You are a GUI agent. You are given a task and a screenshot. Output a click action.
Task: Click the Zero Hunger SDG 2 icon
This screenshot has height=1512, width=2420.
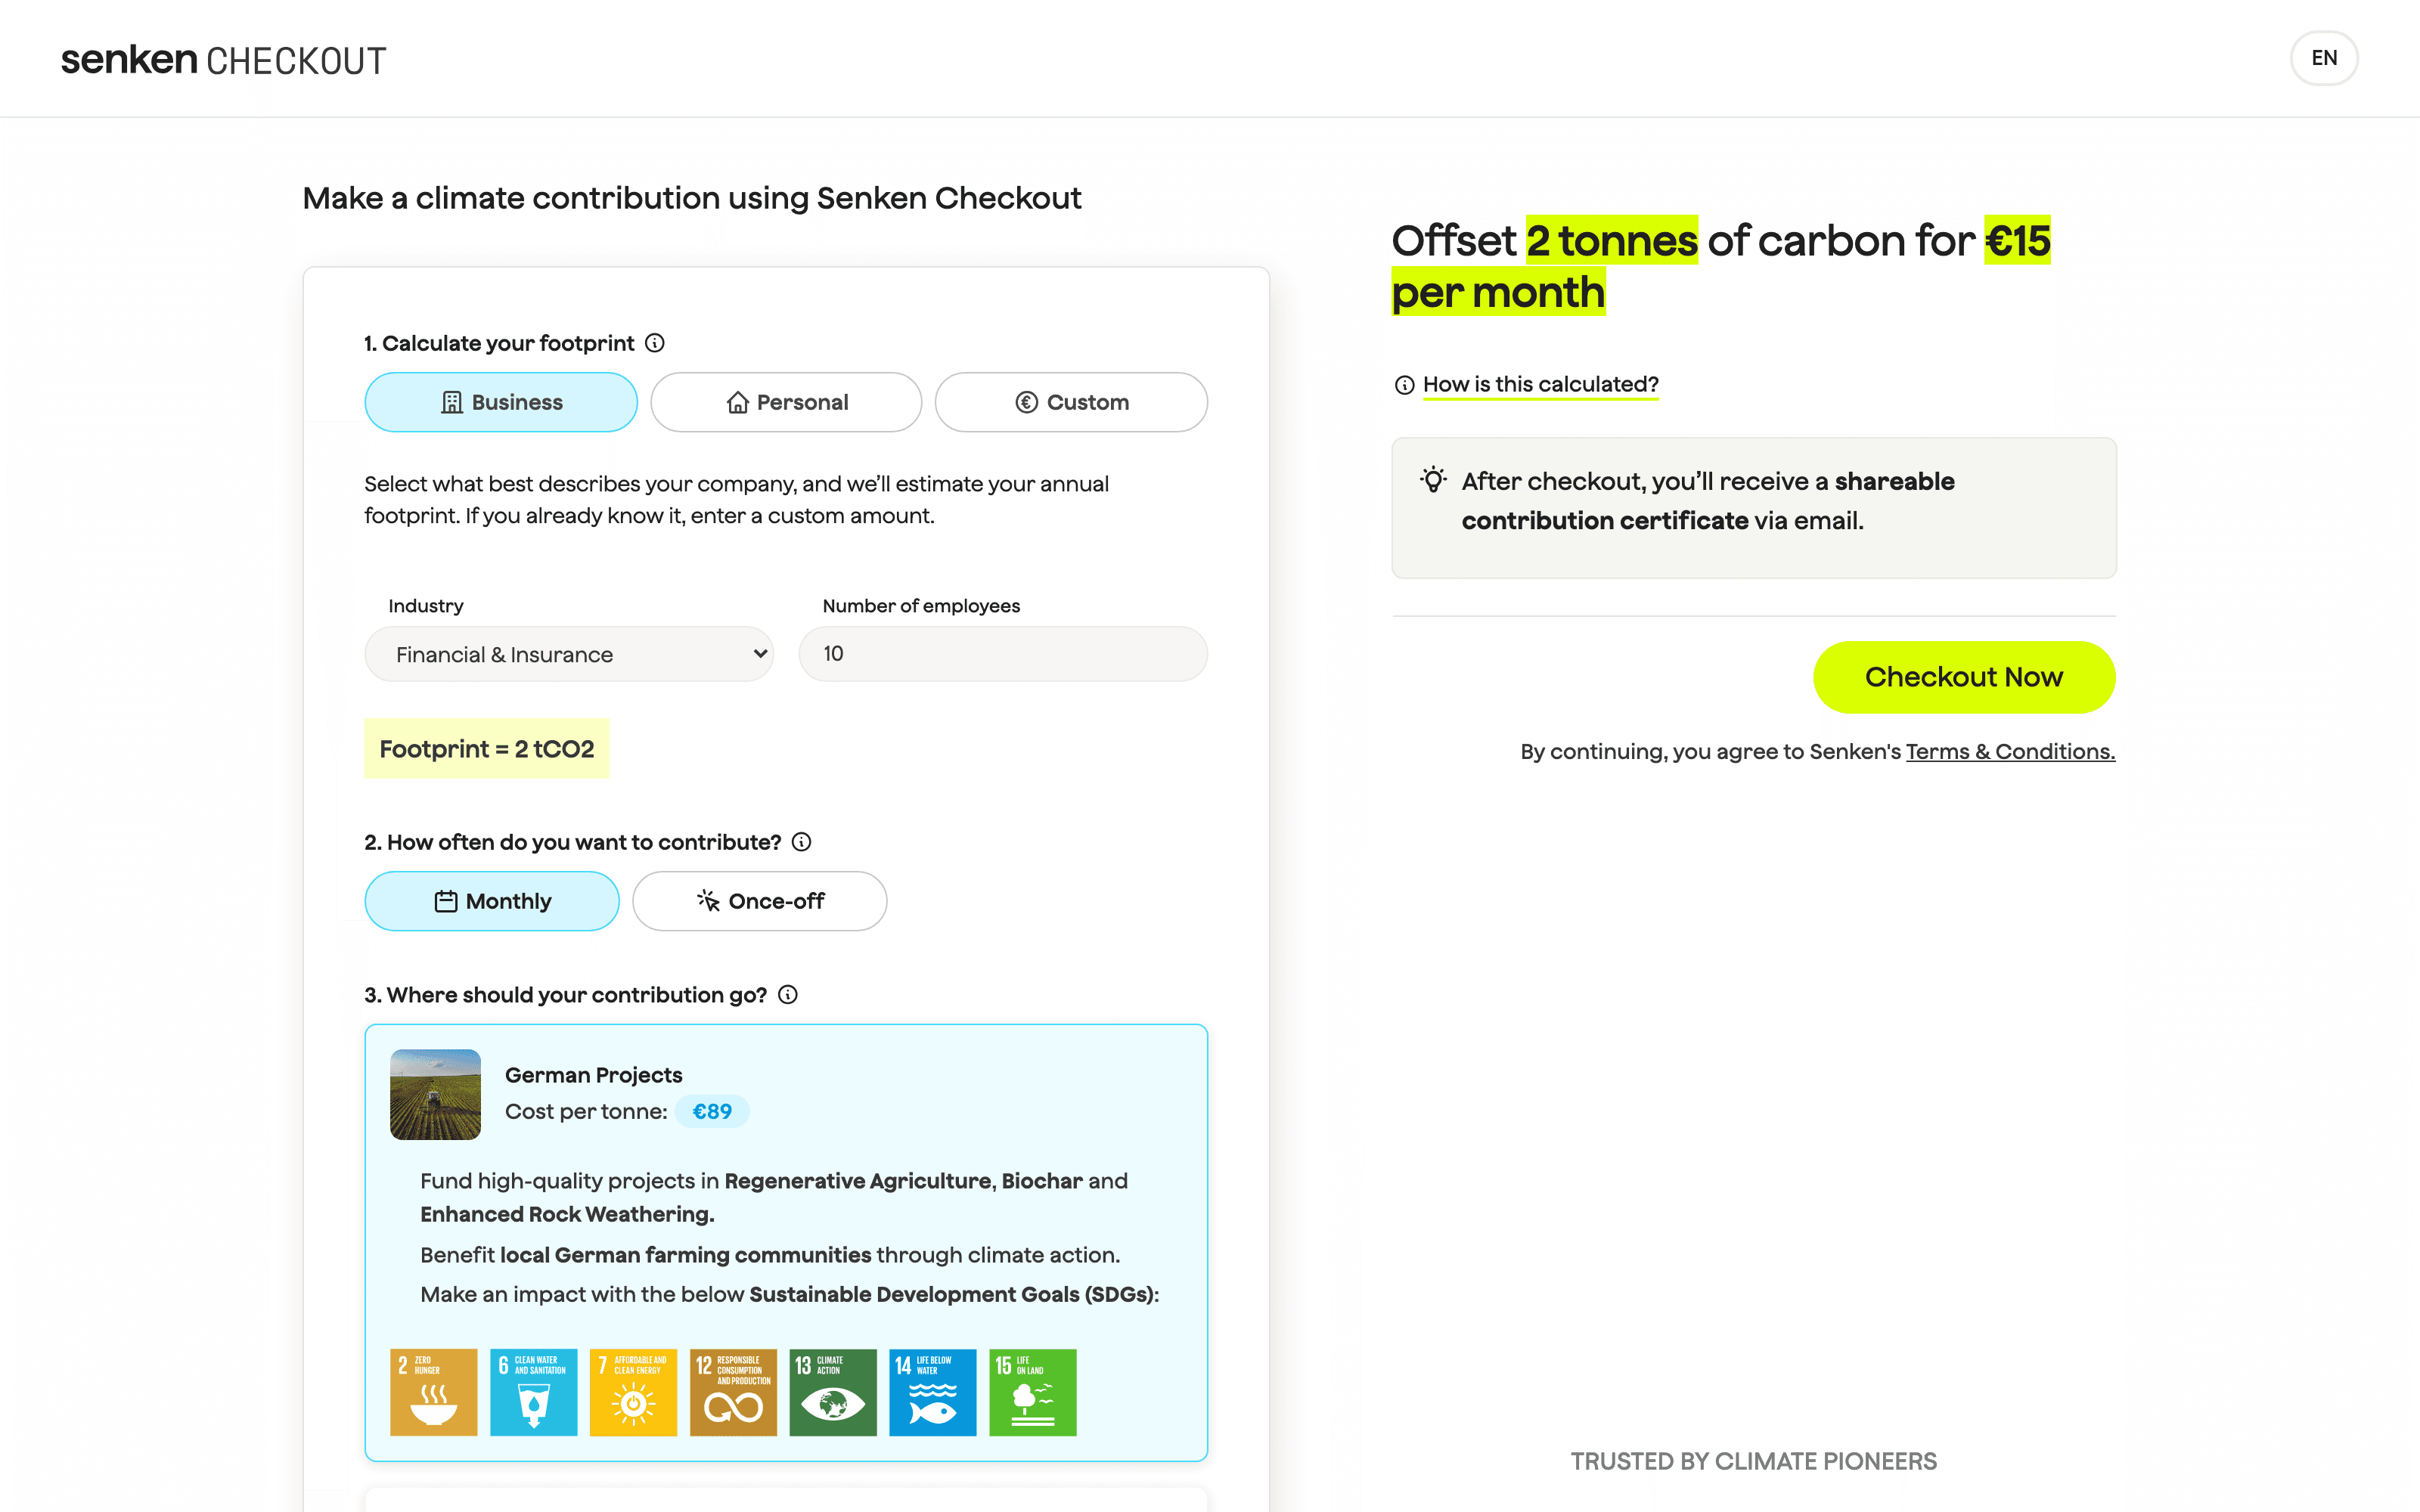pyautogui.click(x=433, y=1392)
